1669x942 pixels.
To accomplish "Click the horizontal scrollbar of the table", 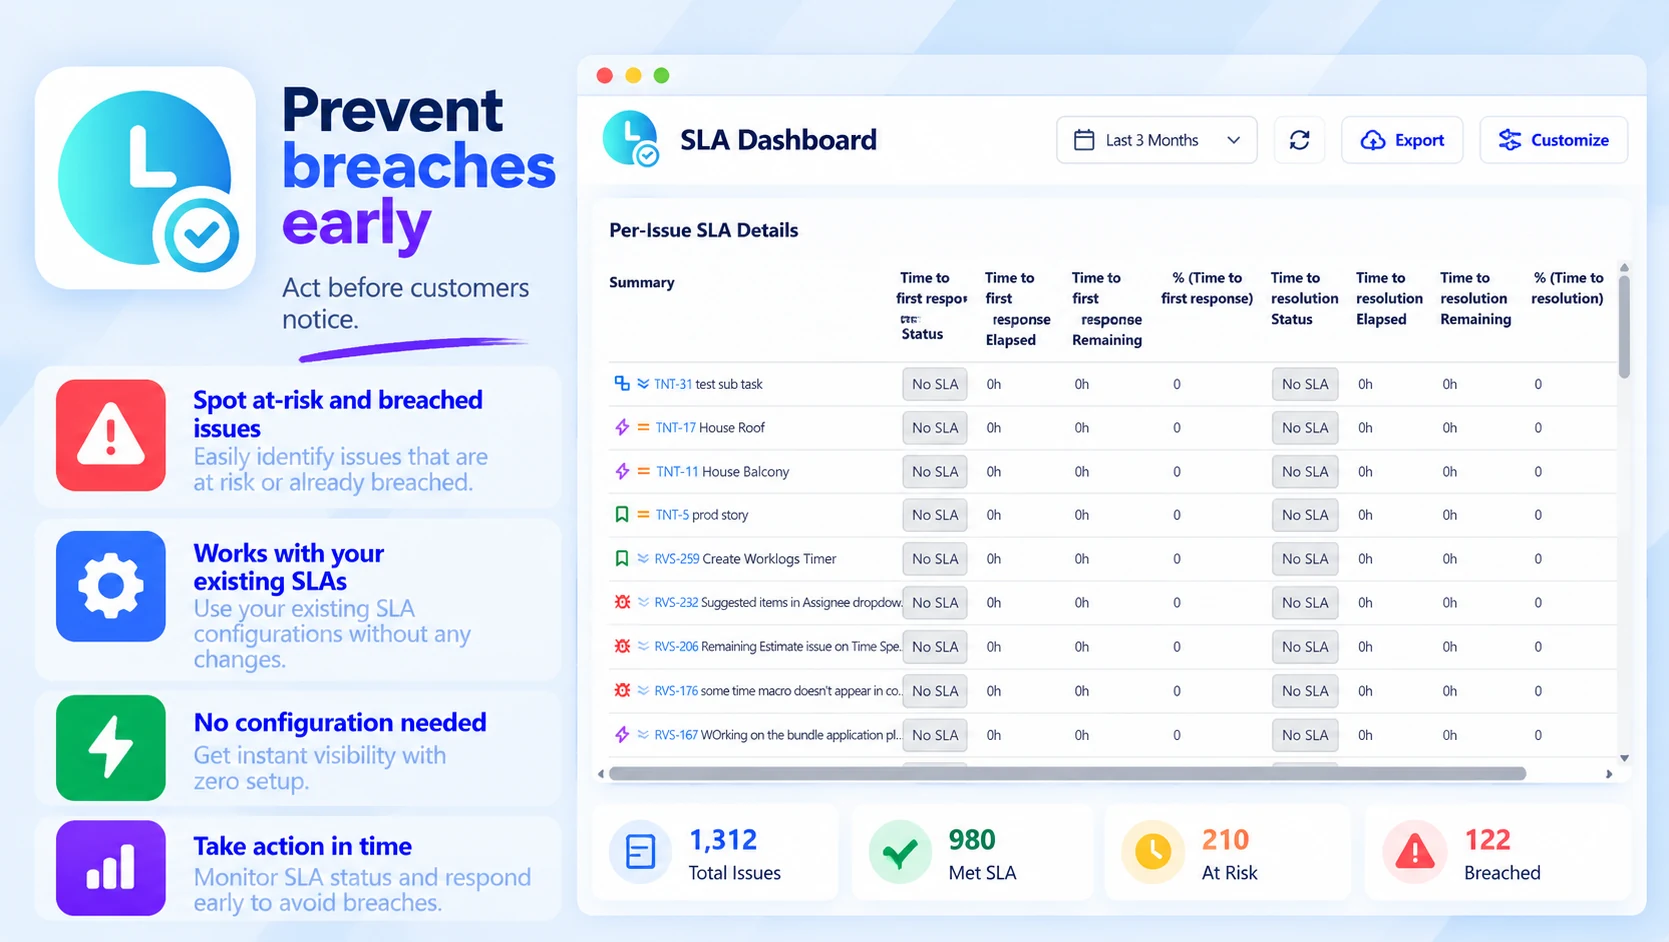I will tap(1067, 774).
